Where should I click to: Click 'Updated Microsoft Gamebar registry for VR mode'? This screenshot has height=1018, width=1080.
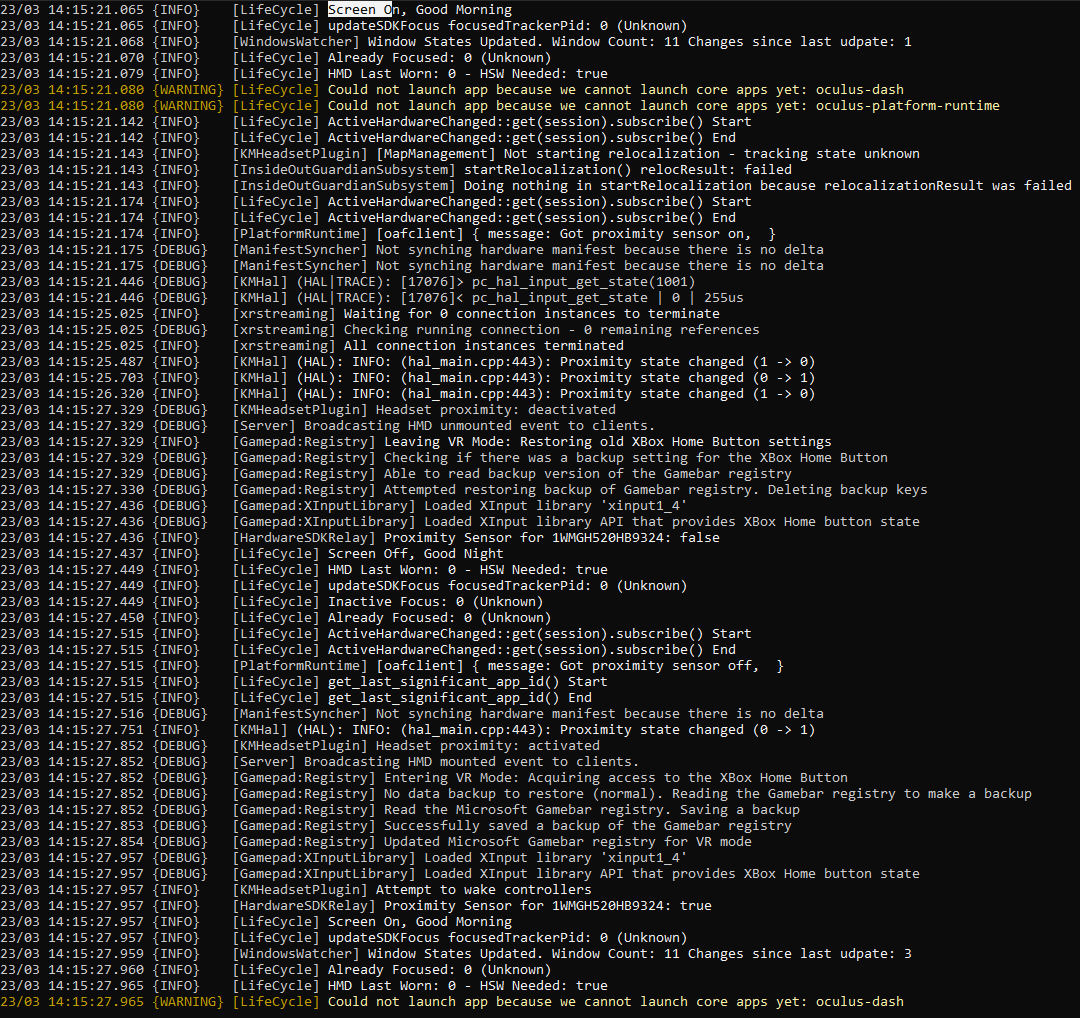click(x=376, y=841)
